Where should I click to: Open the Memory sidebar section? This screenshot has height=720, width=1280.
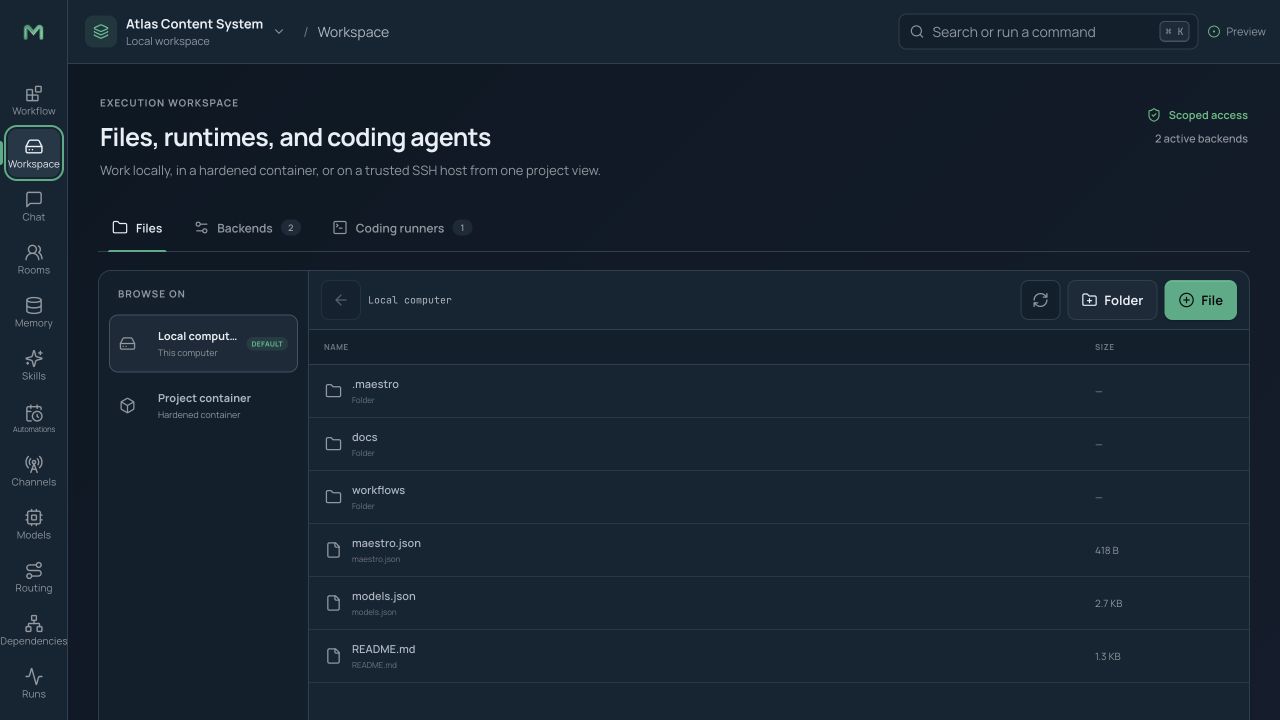(33, 312)
